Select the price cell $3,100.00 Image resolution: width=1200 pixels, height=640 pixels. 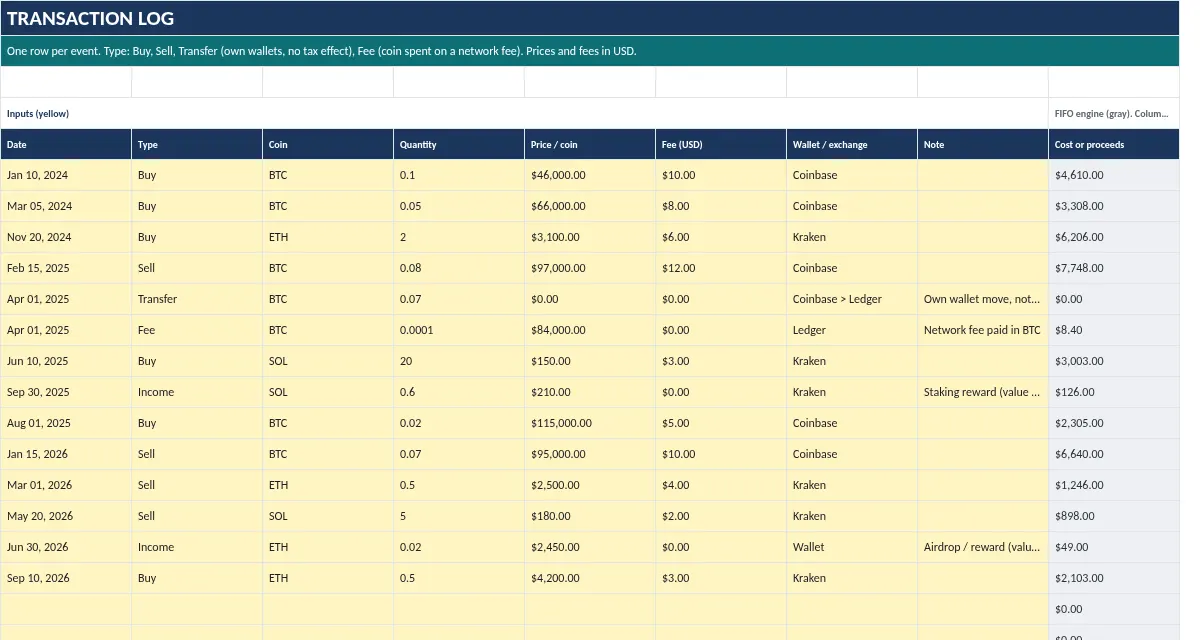pos(590,237)
